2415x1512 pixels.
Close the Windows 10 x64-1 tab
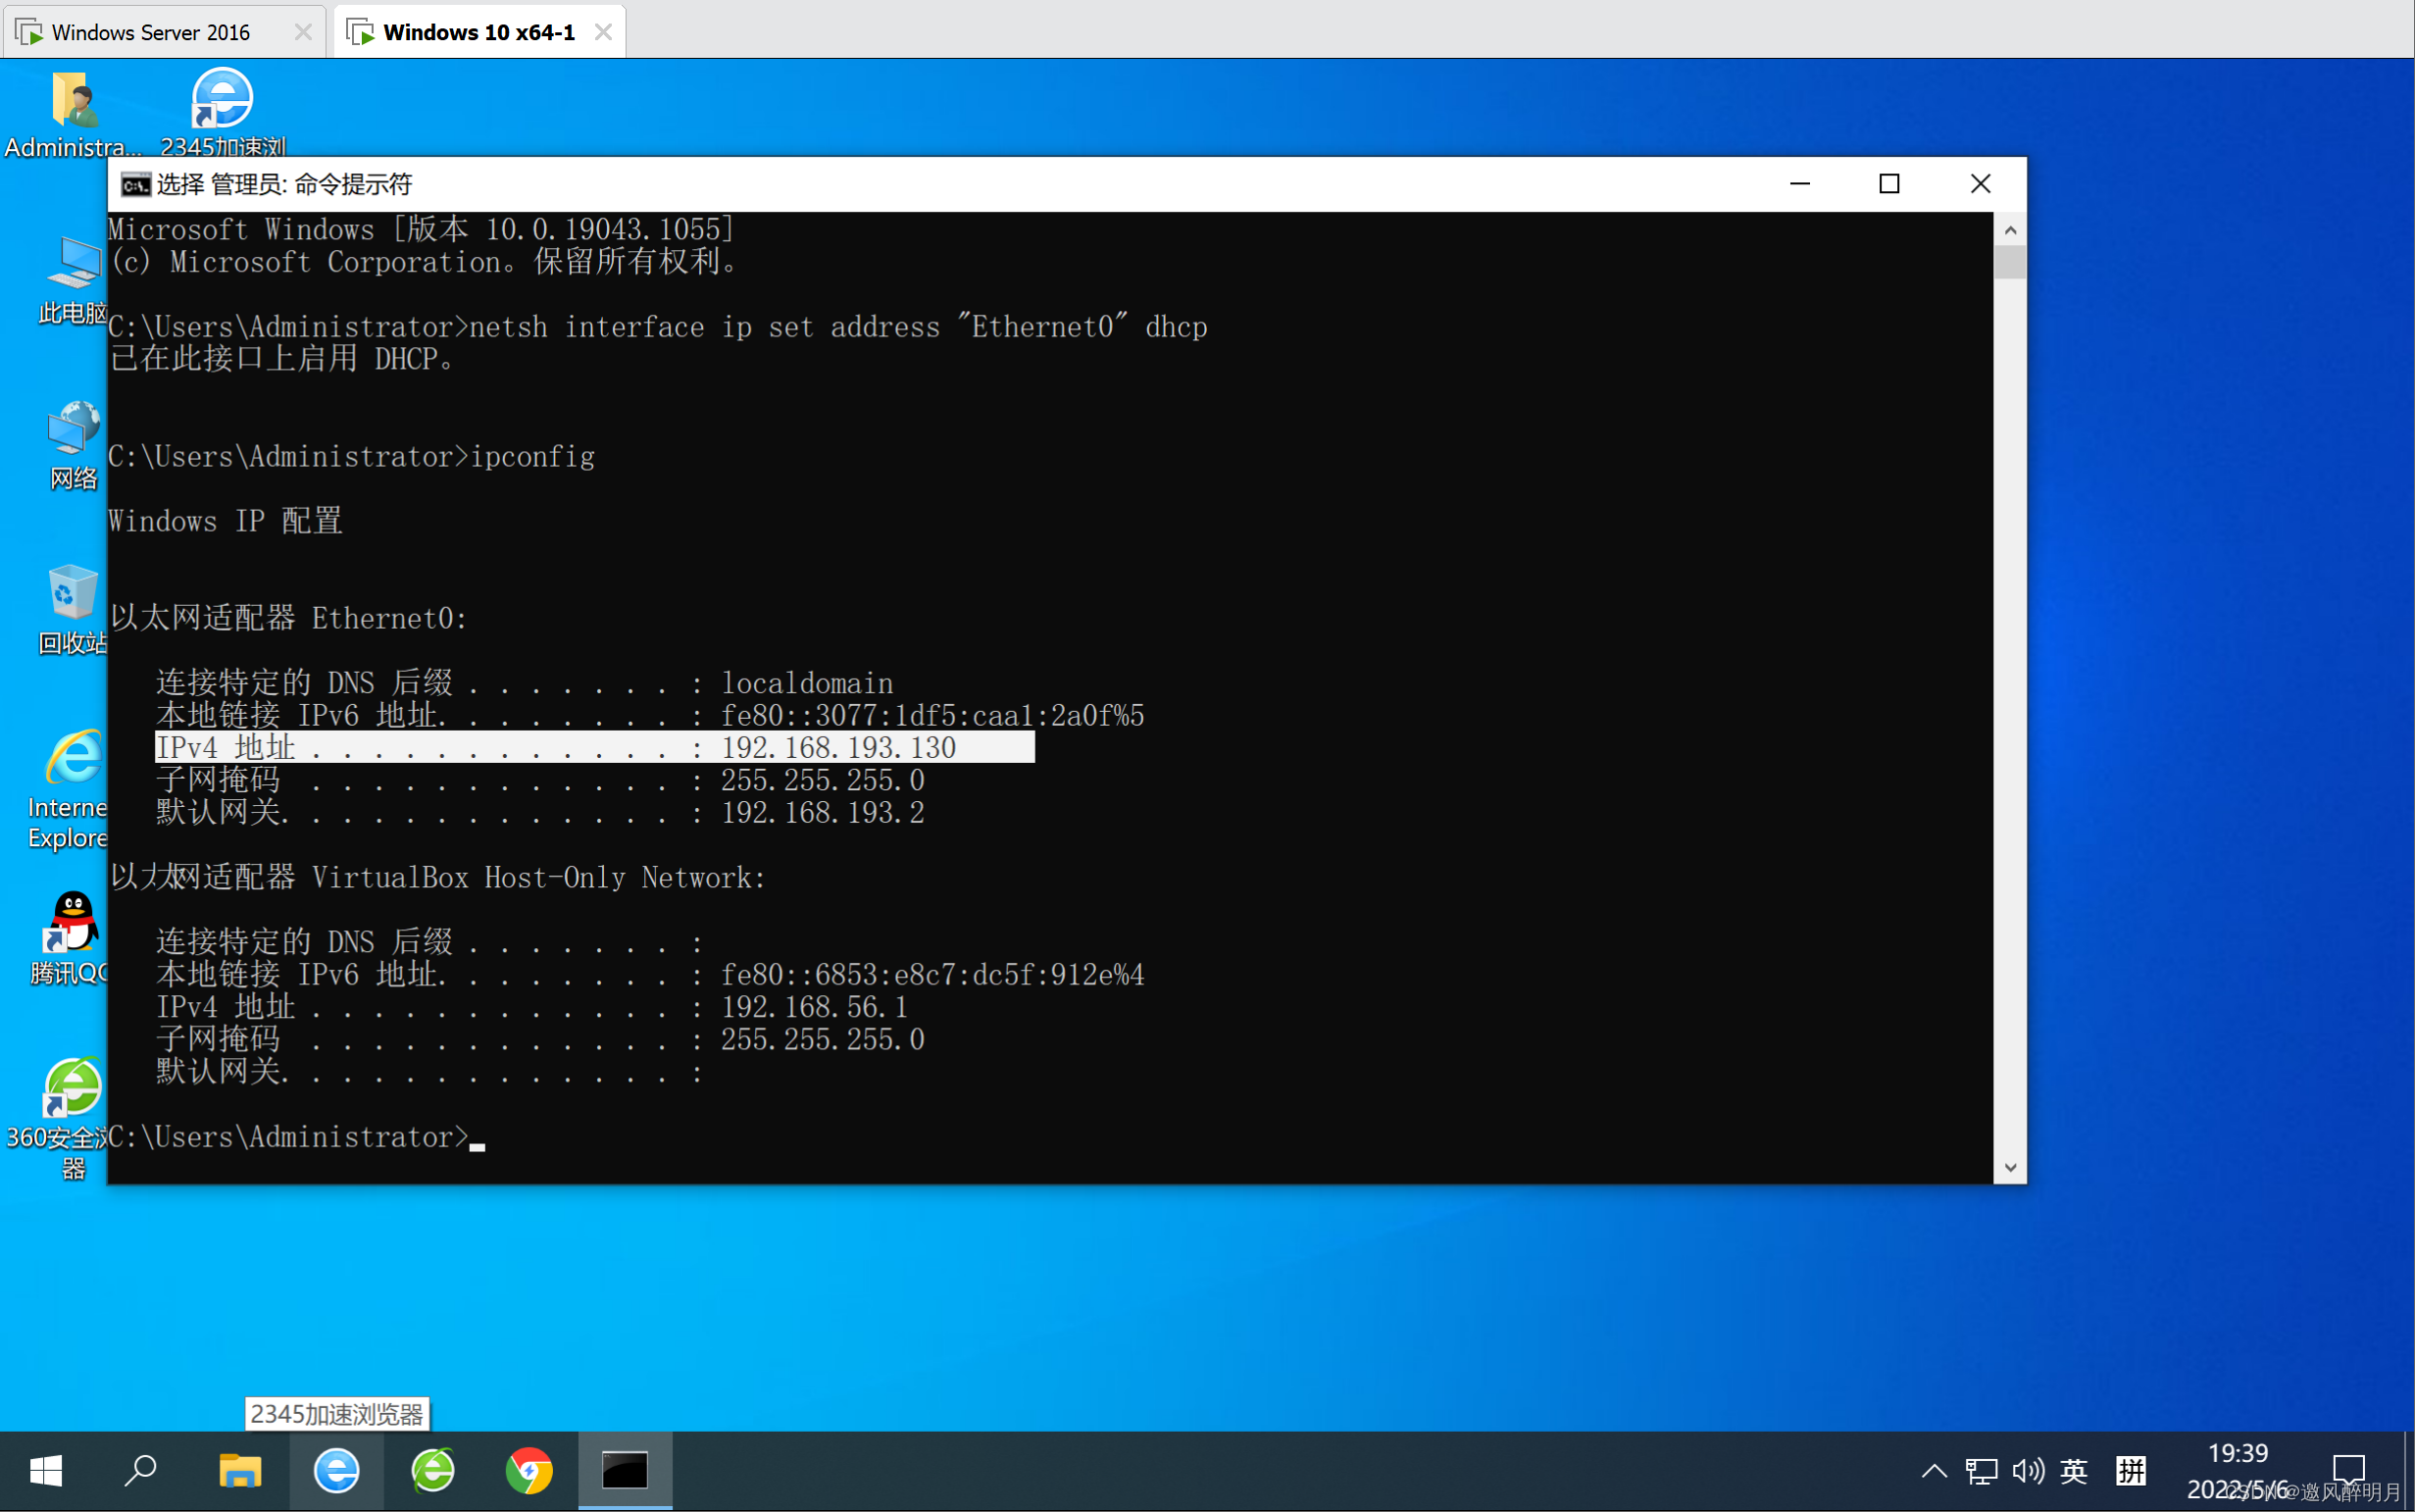click(603, 32)
